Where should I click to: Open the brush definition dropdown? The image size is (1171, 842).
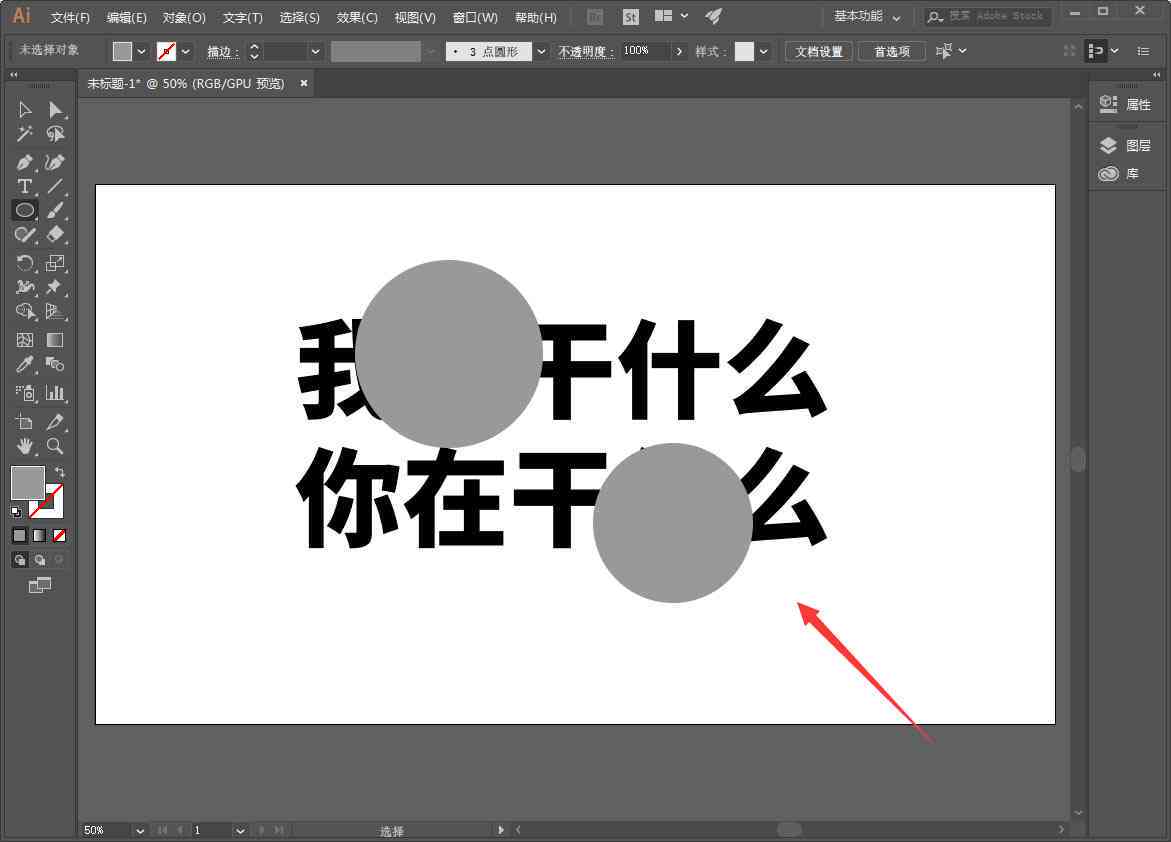tap(541, 52)
